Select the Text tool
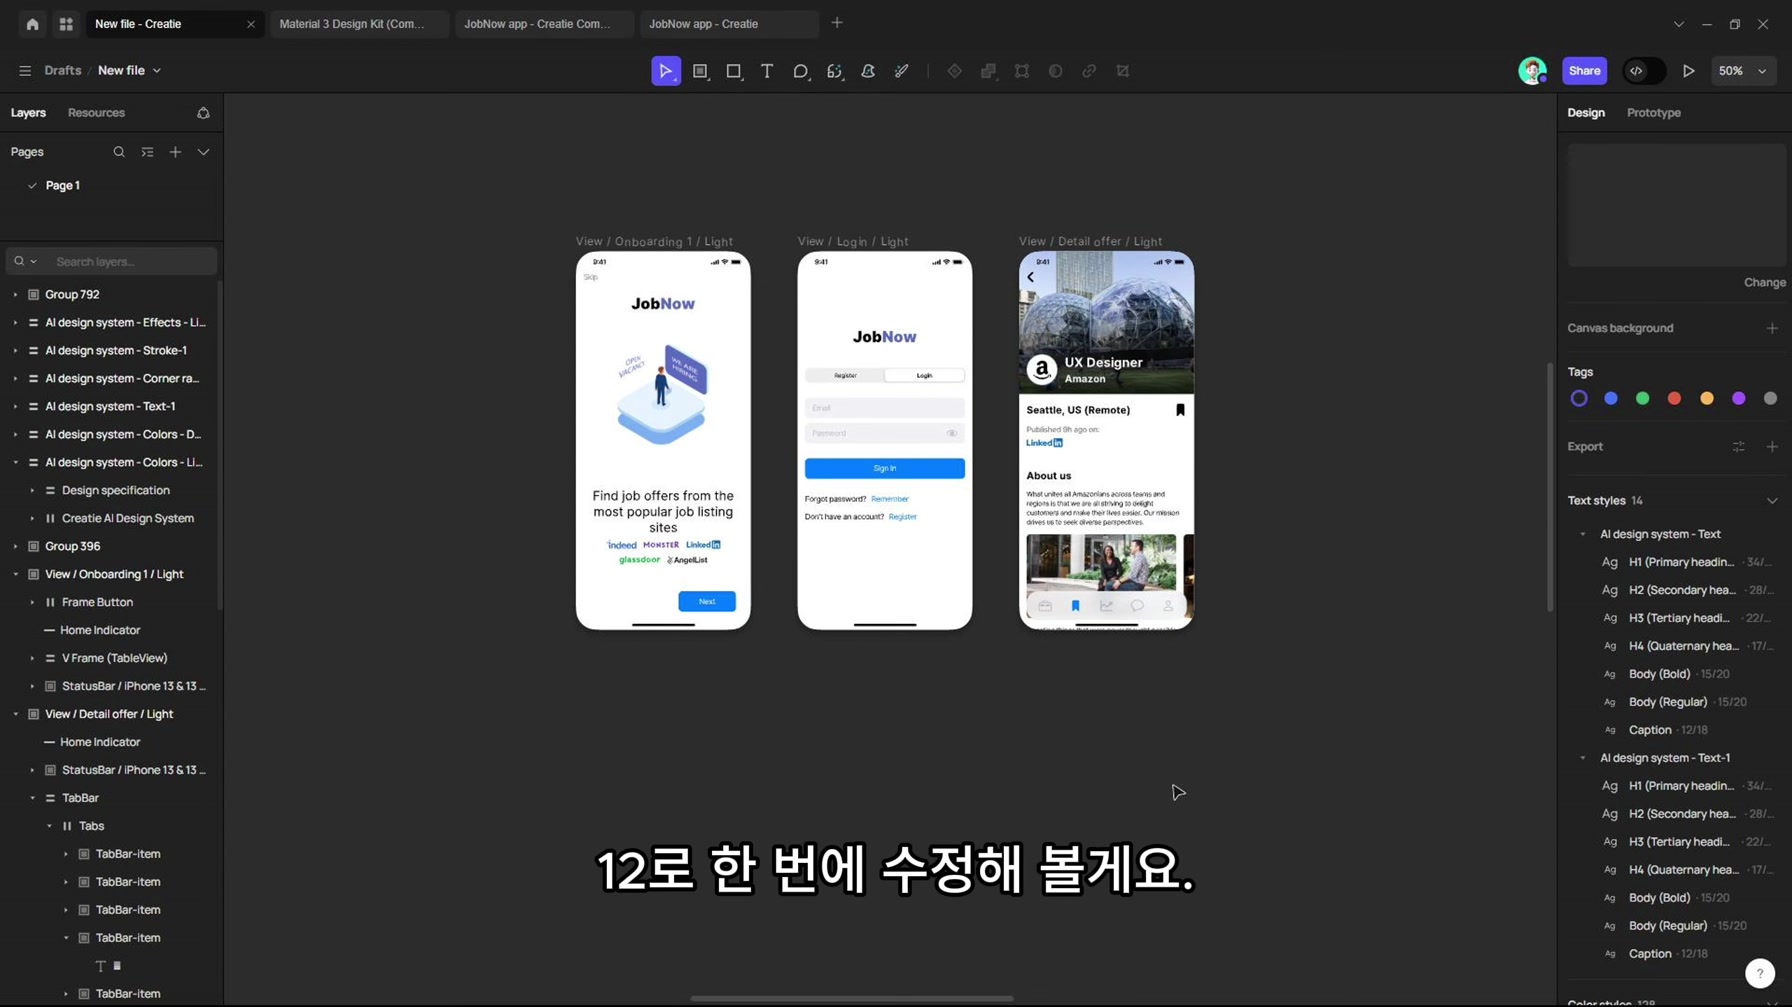The width and height of the screenshot is (1792, 1007). pos(767,71)
